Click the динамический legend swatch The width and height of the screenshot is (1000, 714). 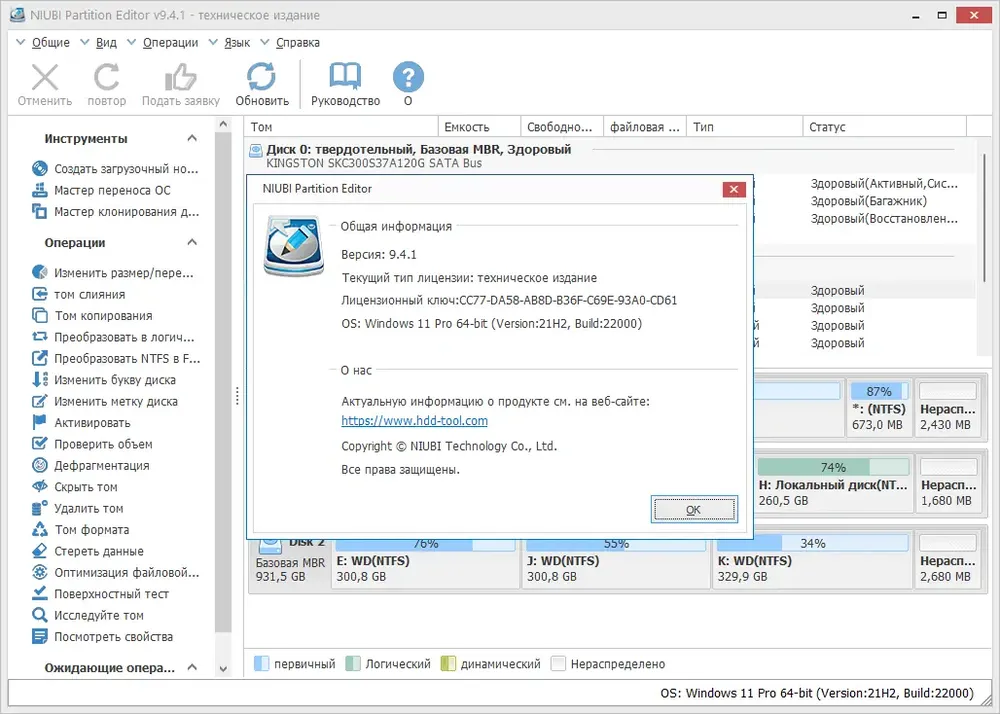click(448, 664)
